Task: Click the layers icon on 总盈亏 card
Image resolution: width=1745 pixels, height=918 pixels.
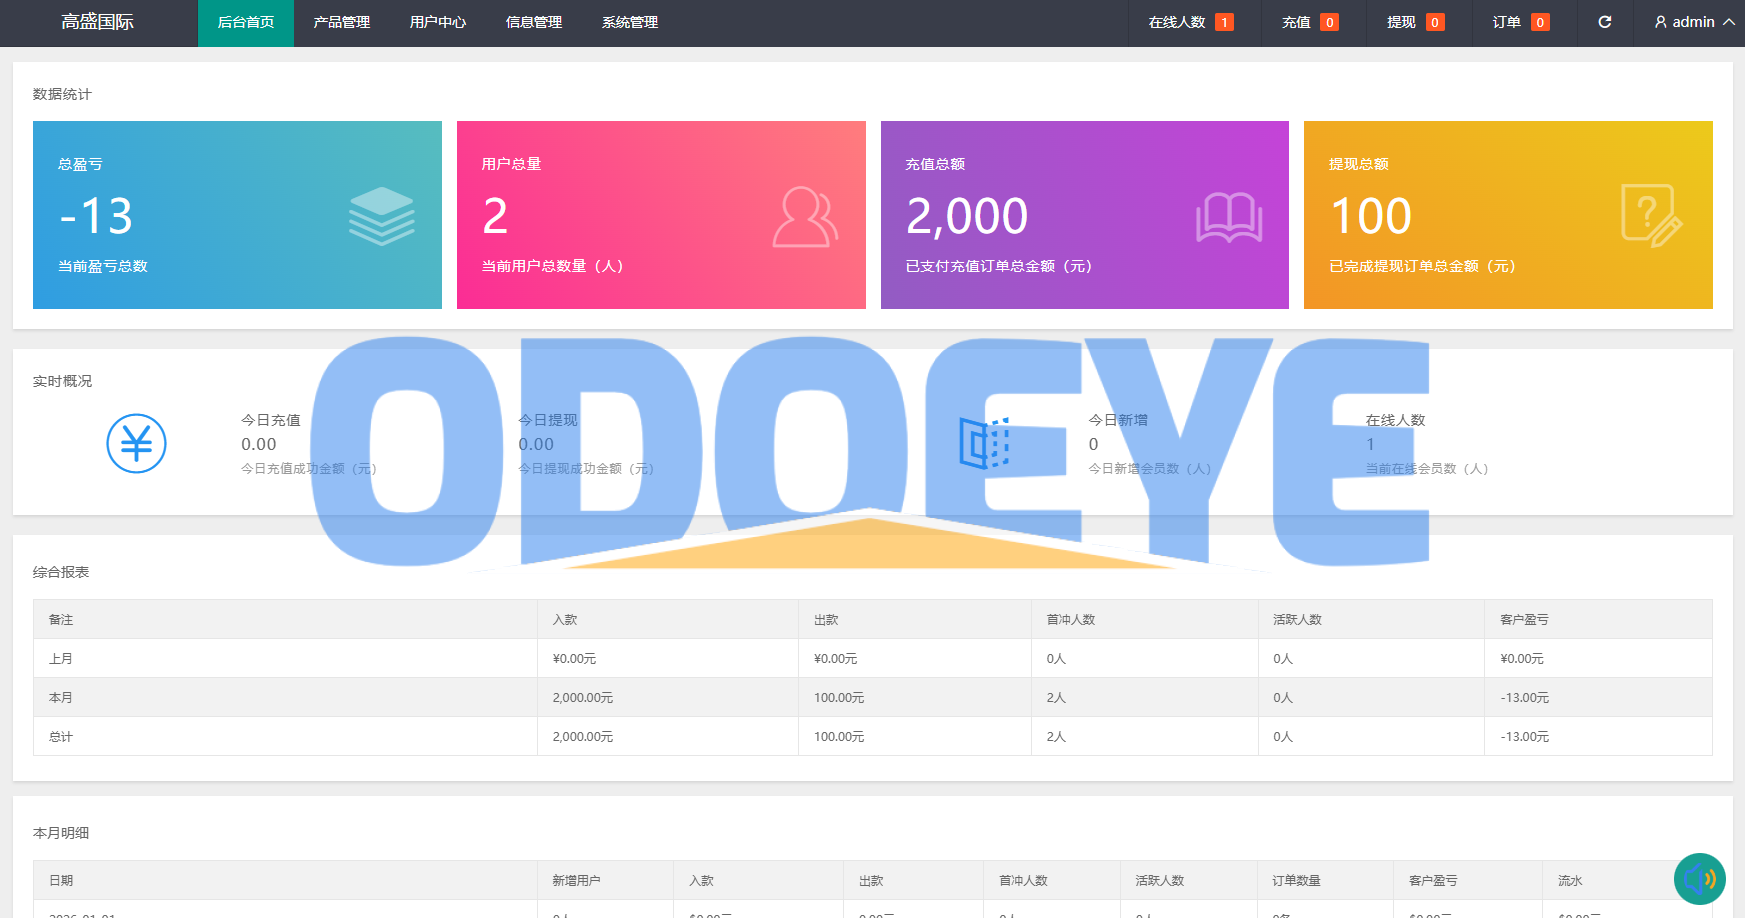Action: (381, 216)
